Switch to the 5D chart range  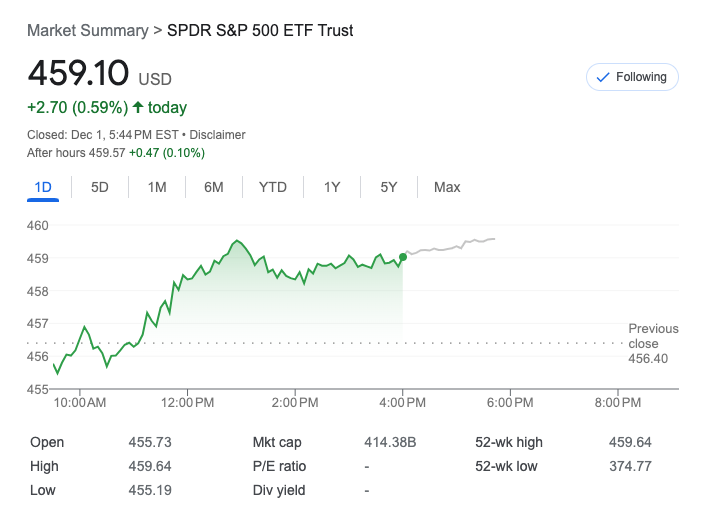point(100,187)
